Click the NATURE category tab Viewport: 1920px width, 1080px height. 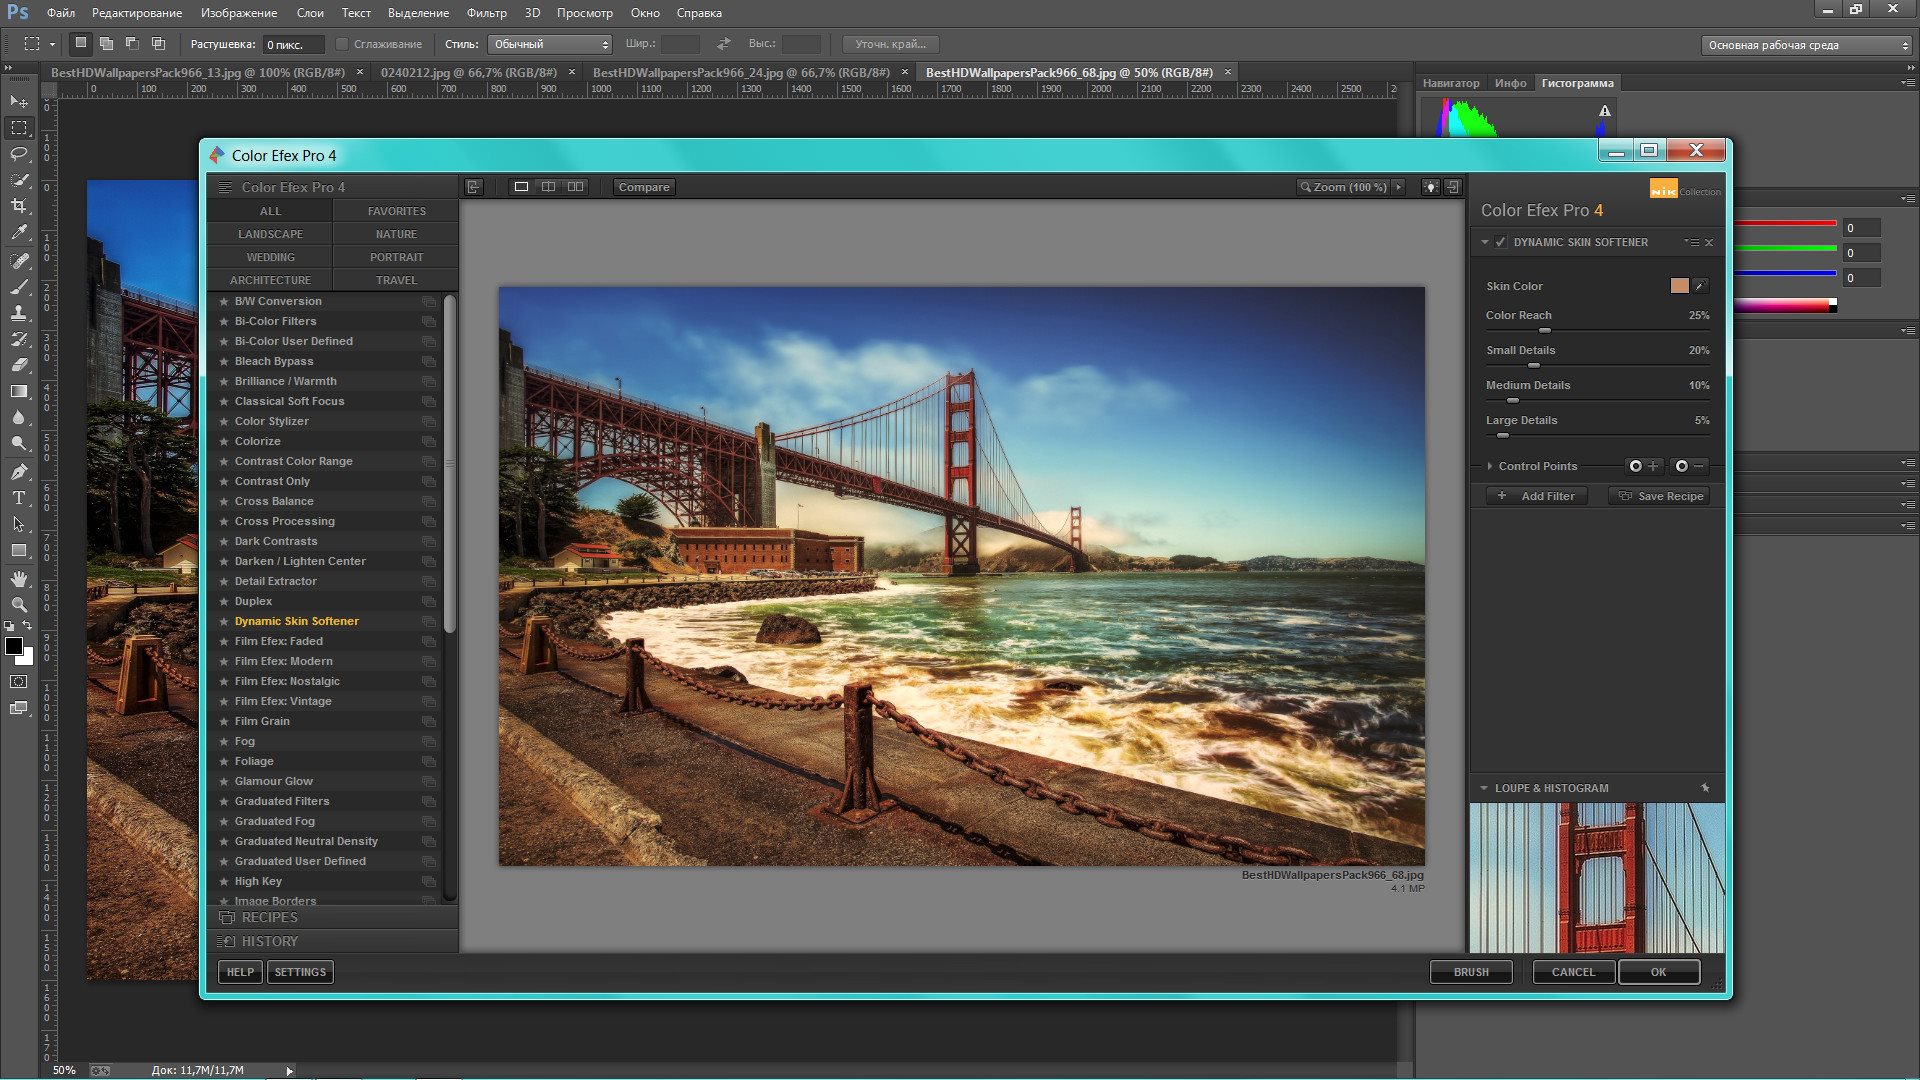[x=396, y=233]
